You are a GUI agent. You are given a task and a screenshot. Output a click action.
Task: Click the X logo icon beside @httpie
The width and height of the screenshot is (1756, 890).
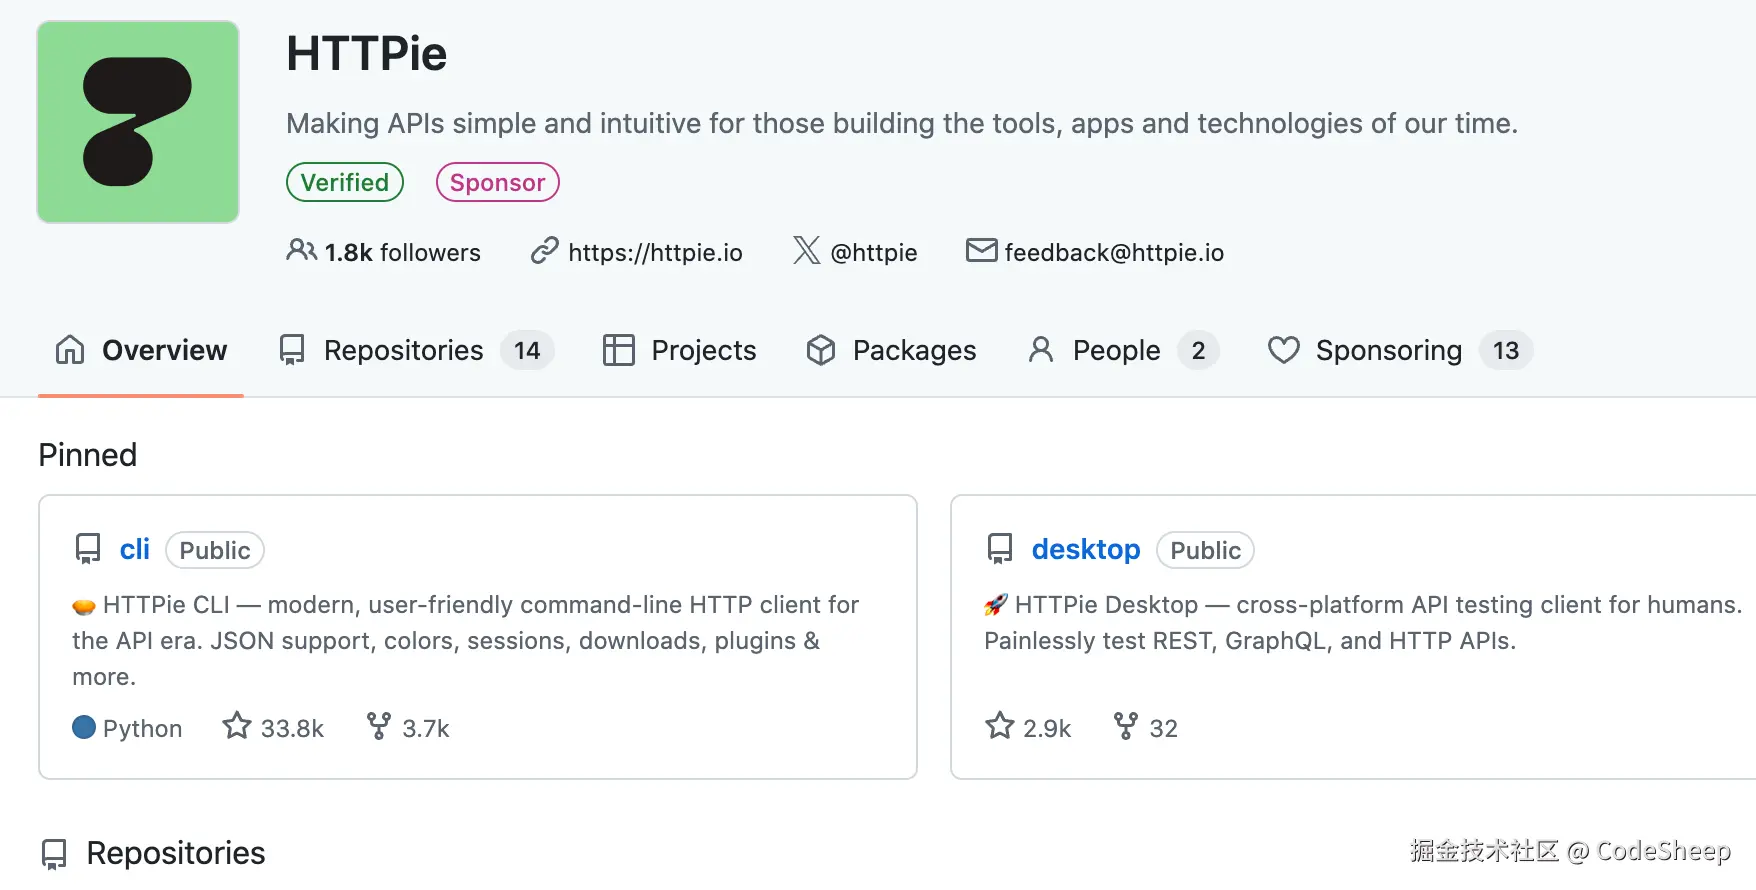click(806, 250)
